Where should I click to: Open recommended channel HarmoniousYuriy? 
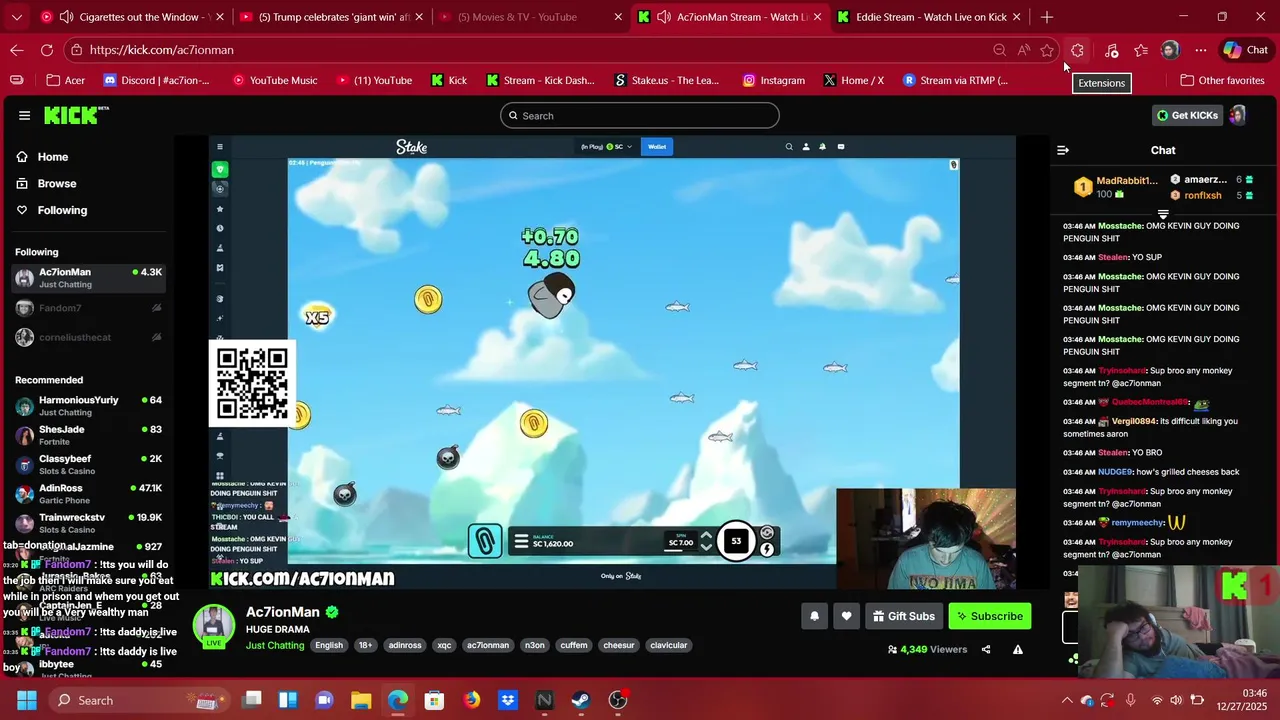[x=88, y=406]
